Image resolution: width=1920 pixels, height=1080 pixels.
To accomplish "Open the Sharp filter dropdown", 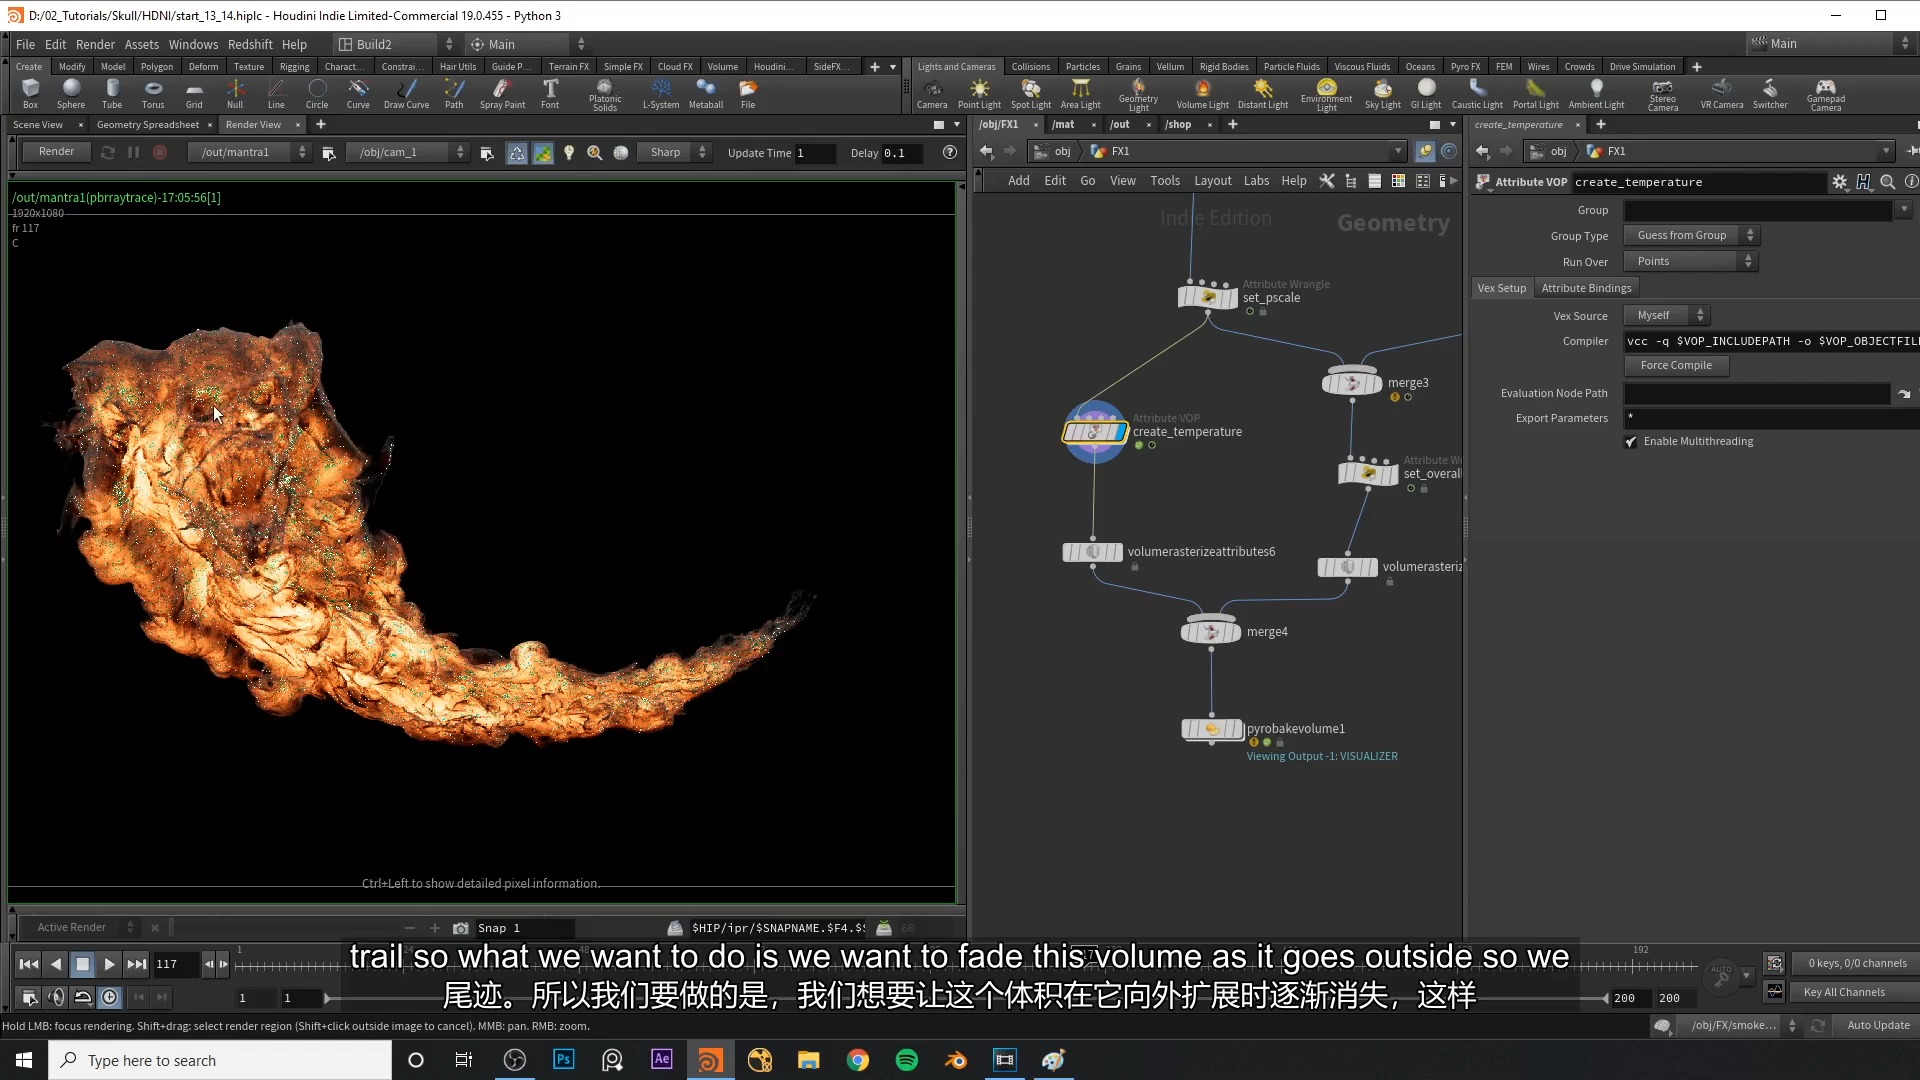I will [675, 152].
